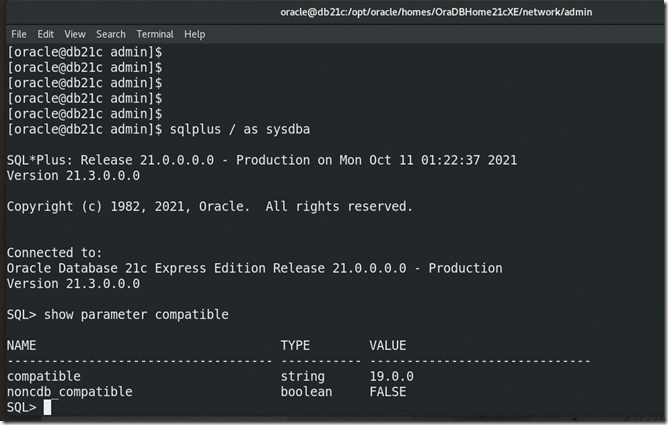
Task: Click the SQL> prompt cursor block
Action: [x=47, y=408]
